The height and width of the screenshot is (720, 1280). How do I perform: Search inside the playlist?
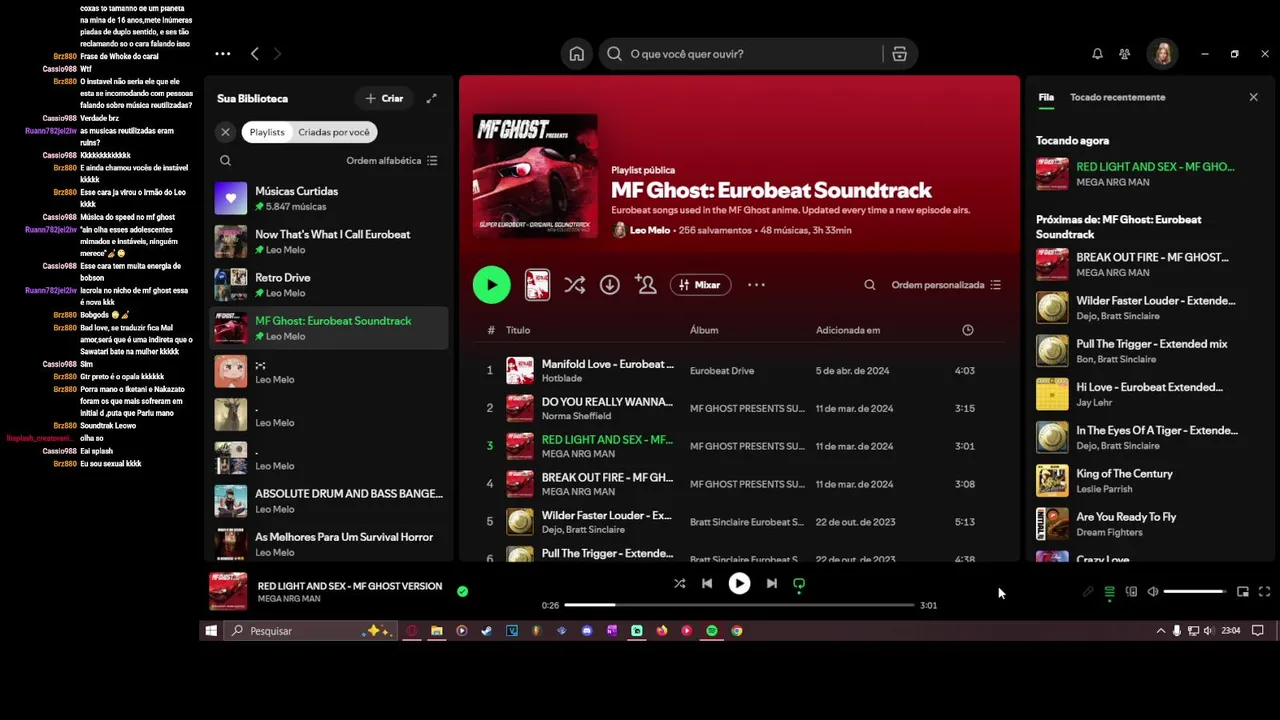tap(869, 285)
